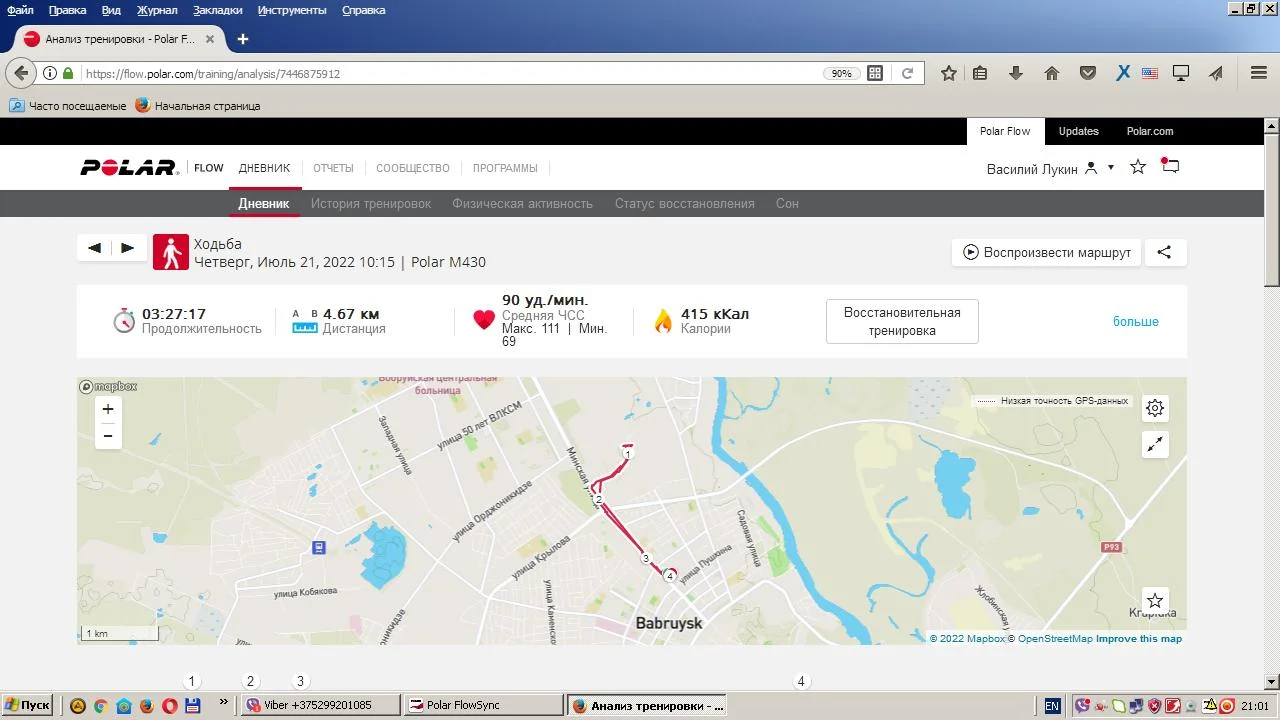Image resolution: width=1280 pixels, height=720 pixels.
Task: Go to Firefox home page icon
Action: pyautogui.click(x=1051, y=73)
